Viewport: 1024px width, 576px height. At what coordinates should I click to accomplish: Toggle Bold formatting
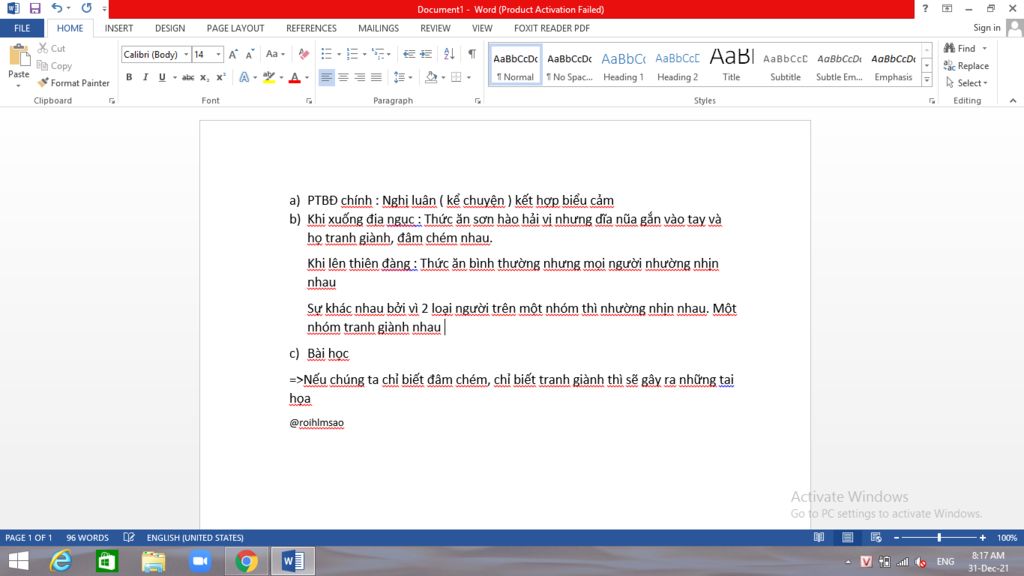(129, 77)
